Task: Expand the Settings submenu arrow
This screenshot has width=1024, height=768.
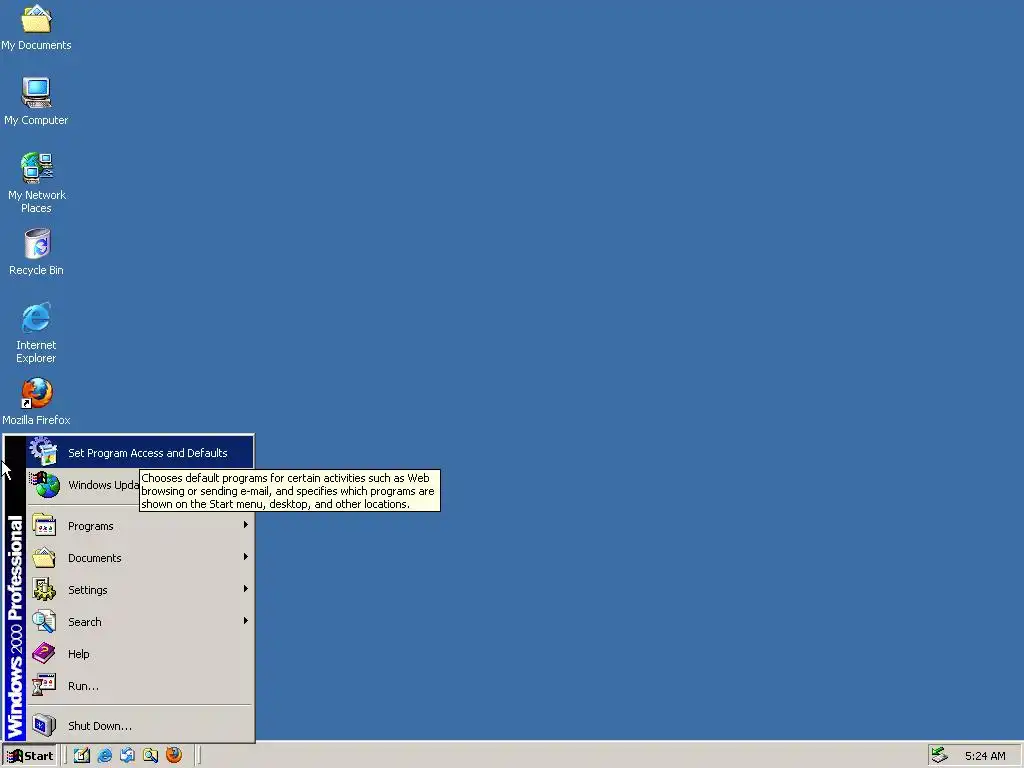Action: pos(246,589)
